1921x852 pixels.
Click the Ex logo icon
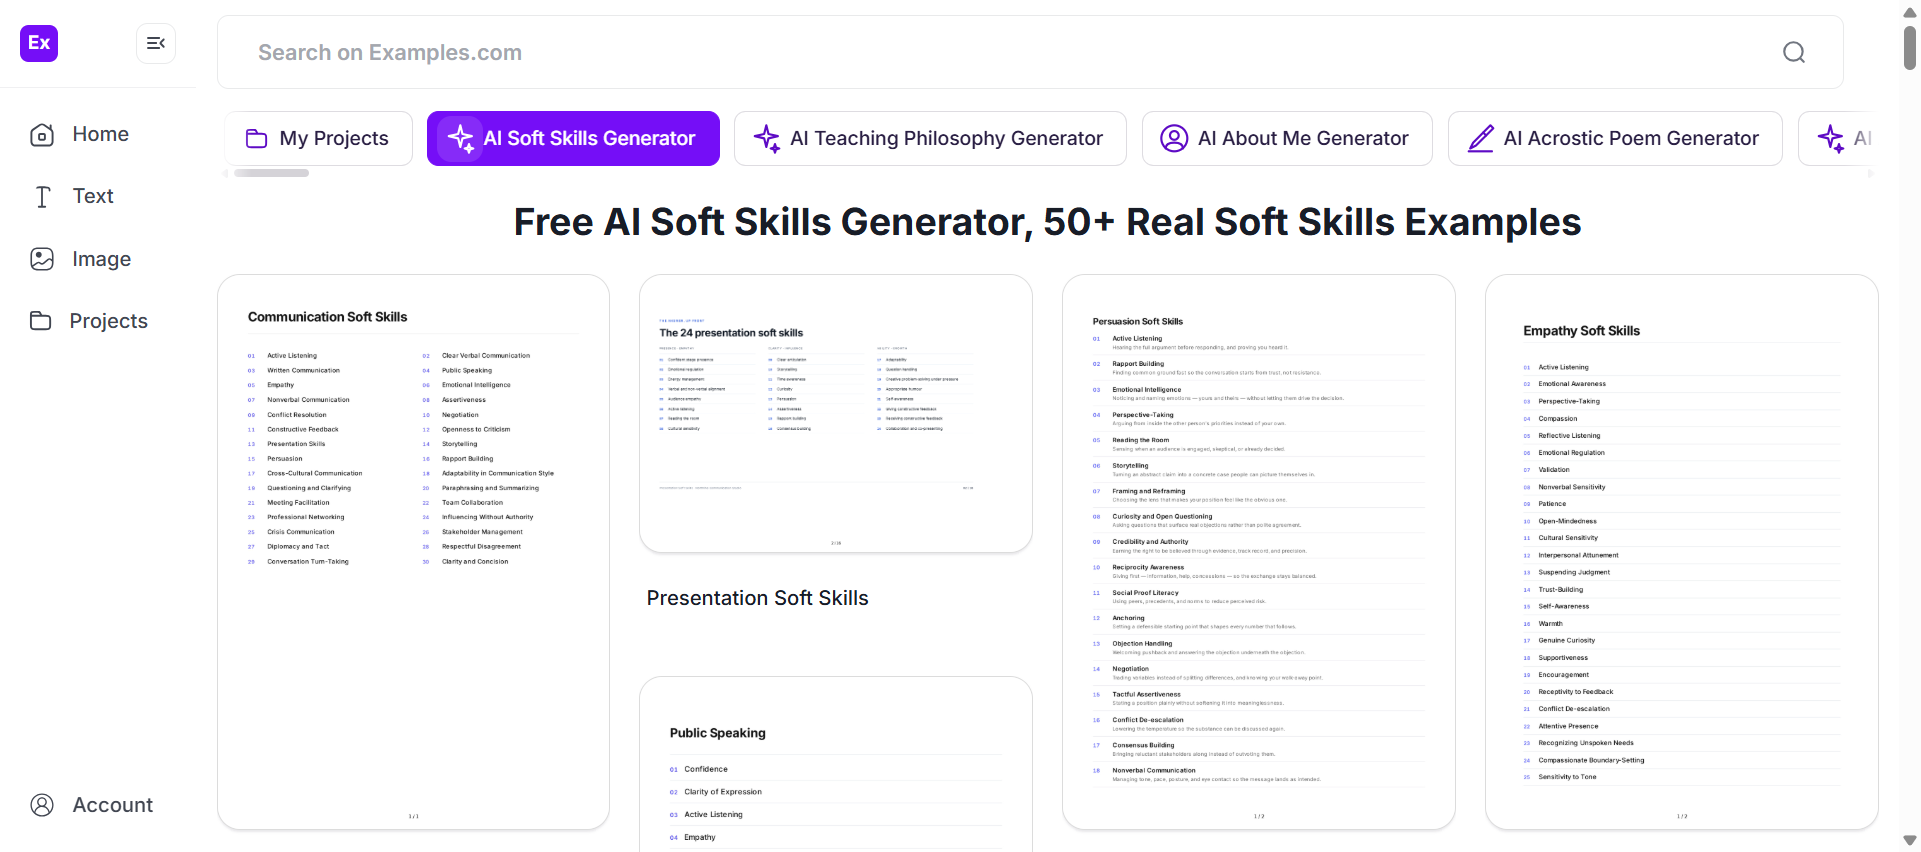[x=39, y=43]
